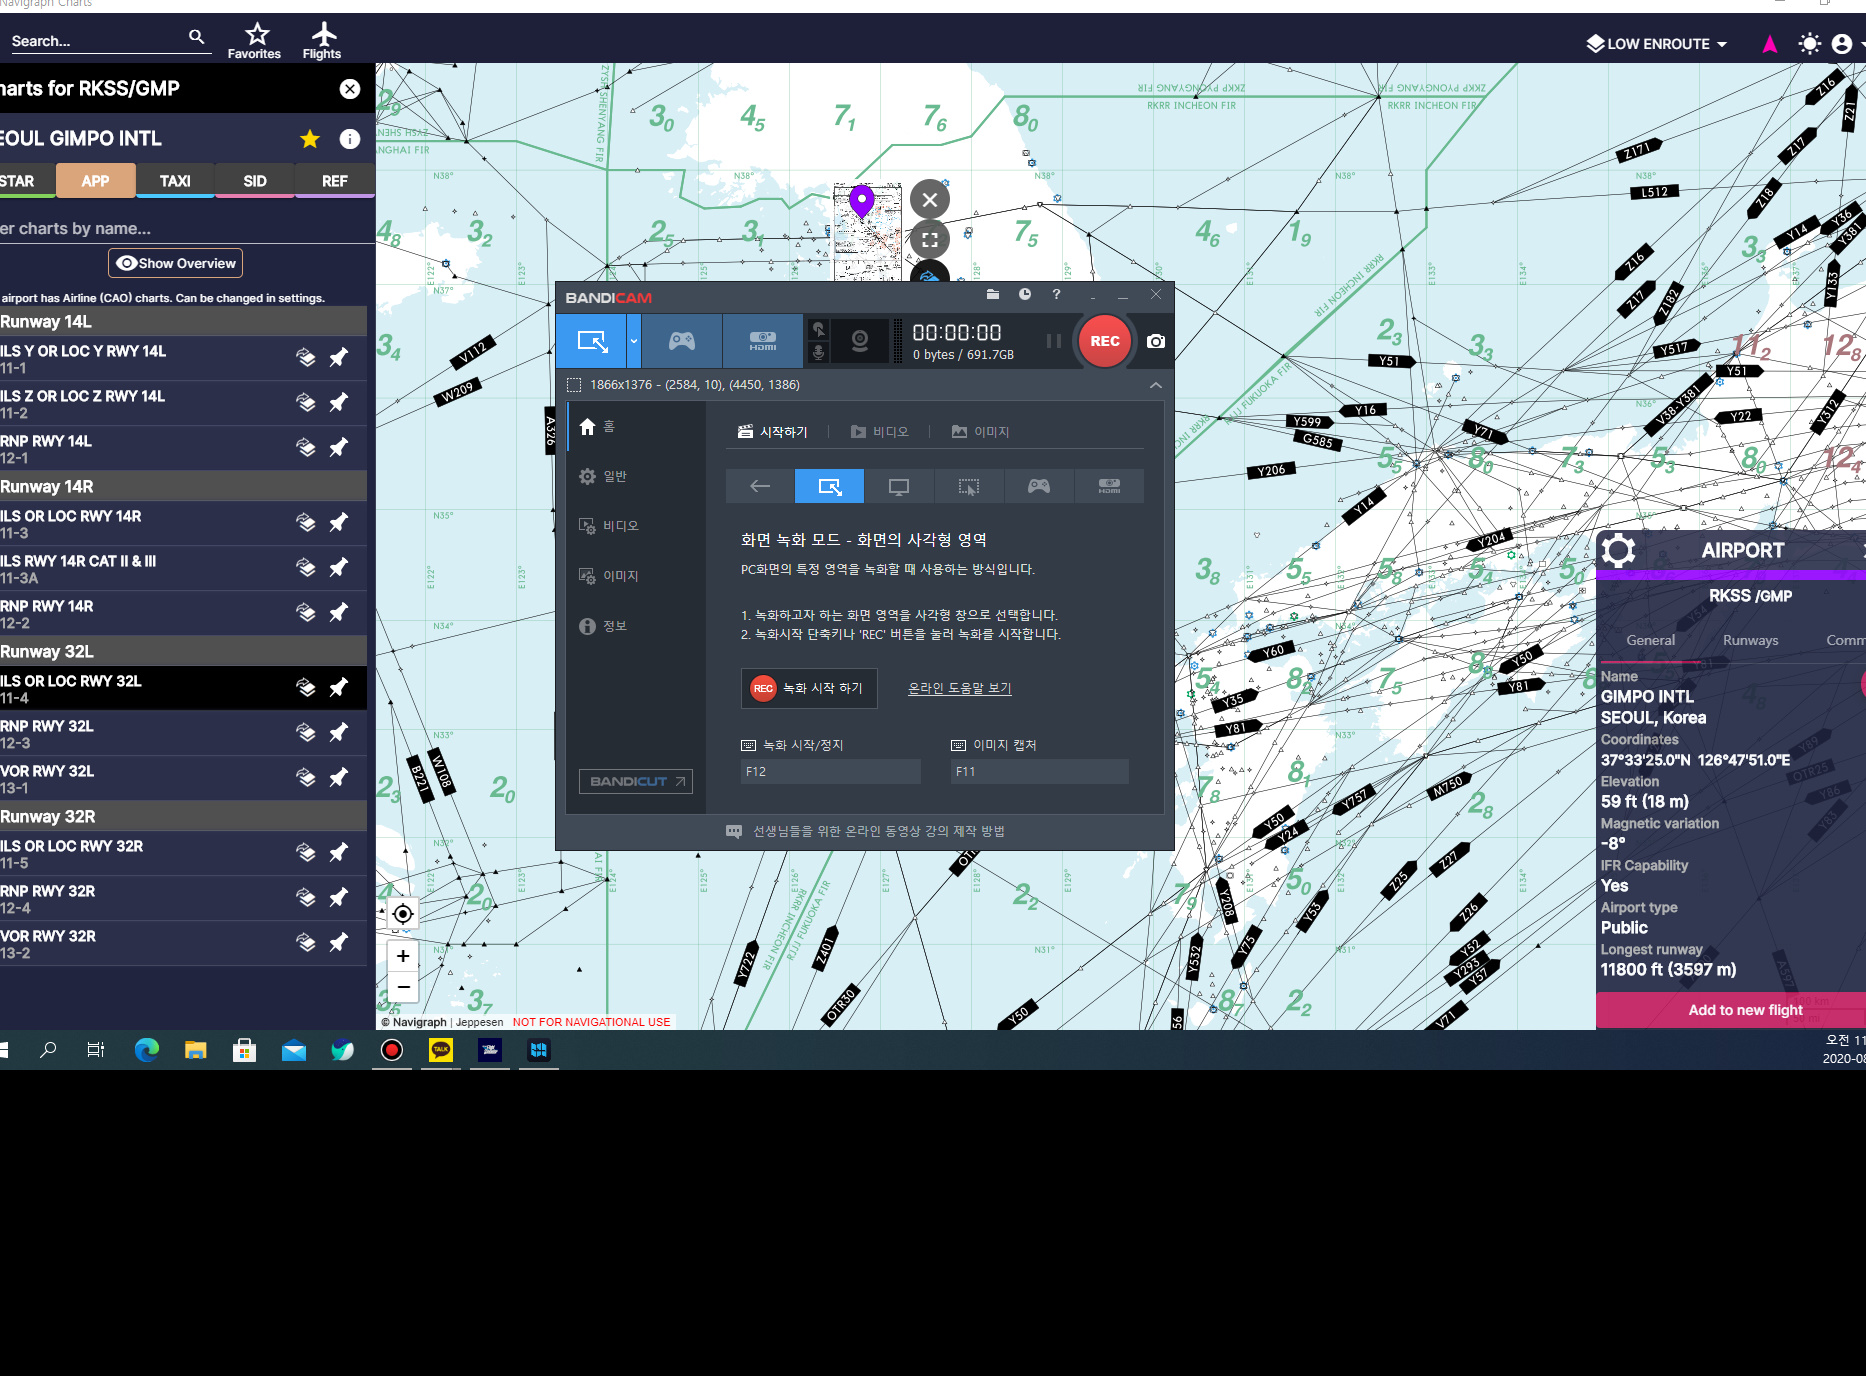
Task: Switch to Runways tab in Airport panel
Action: click(1750, 641)
